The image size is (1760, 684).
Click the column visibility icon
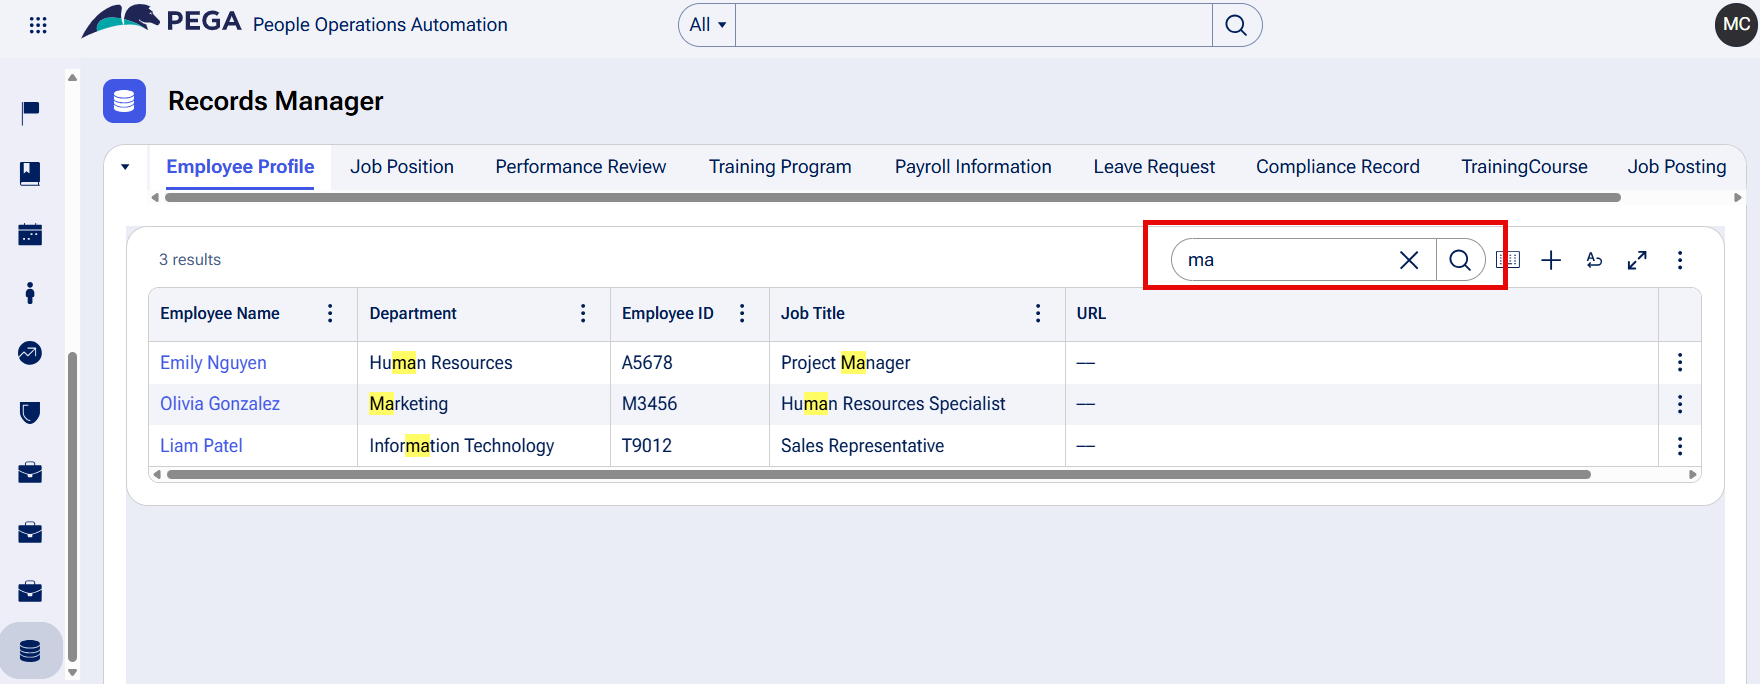click(1508, 260)
